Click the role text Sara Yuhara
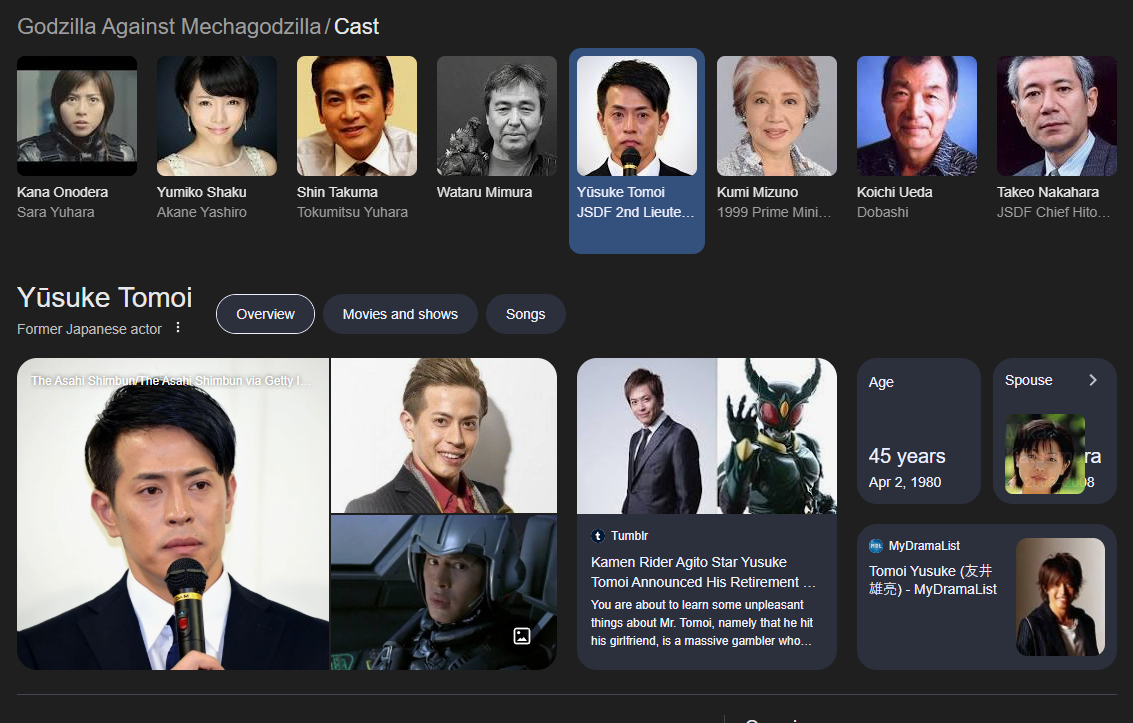The width and height of the screenshot is (1133, 723). coord(56,212)
